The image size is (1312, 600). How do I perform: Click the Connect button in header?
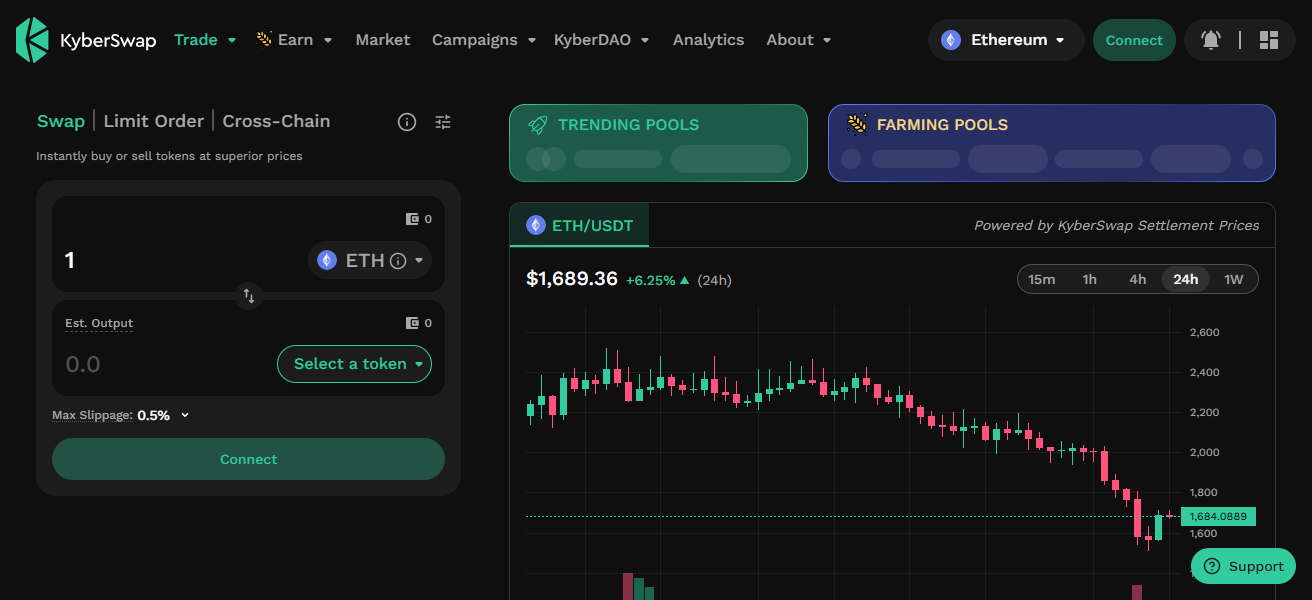(x=1134, y=40)
